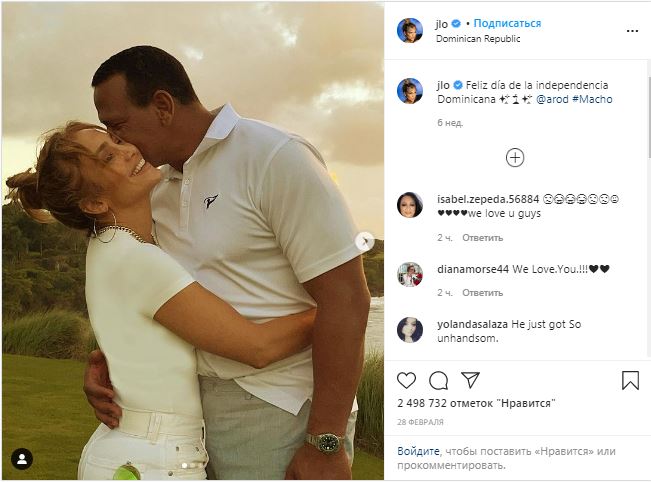The height and width of the screenshot is (482, 651).
Task: Open Dominican Republic location link
Action: 478,39
